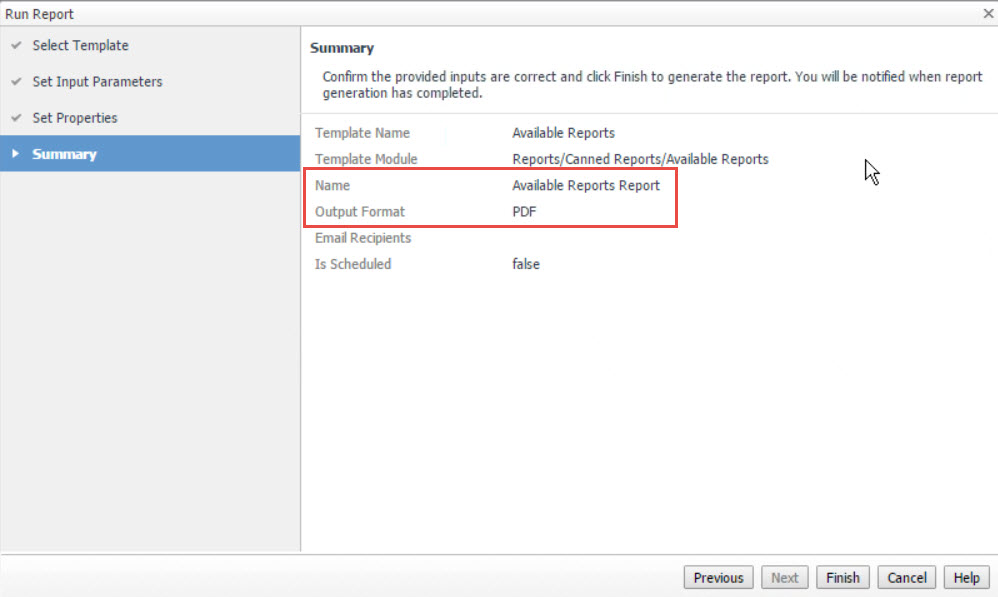Screen dimensions: 998x597
Task: Click the arrow icon beside Summary step
Action: (15, 154)
